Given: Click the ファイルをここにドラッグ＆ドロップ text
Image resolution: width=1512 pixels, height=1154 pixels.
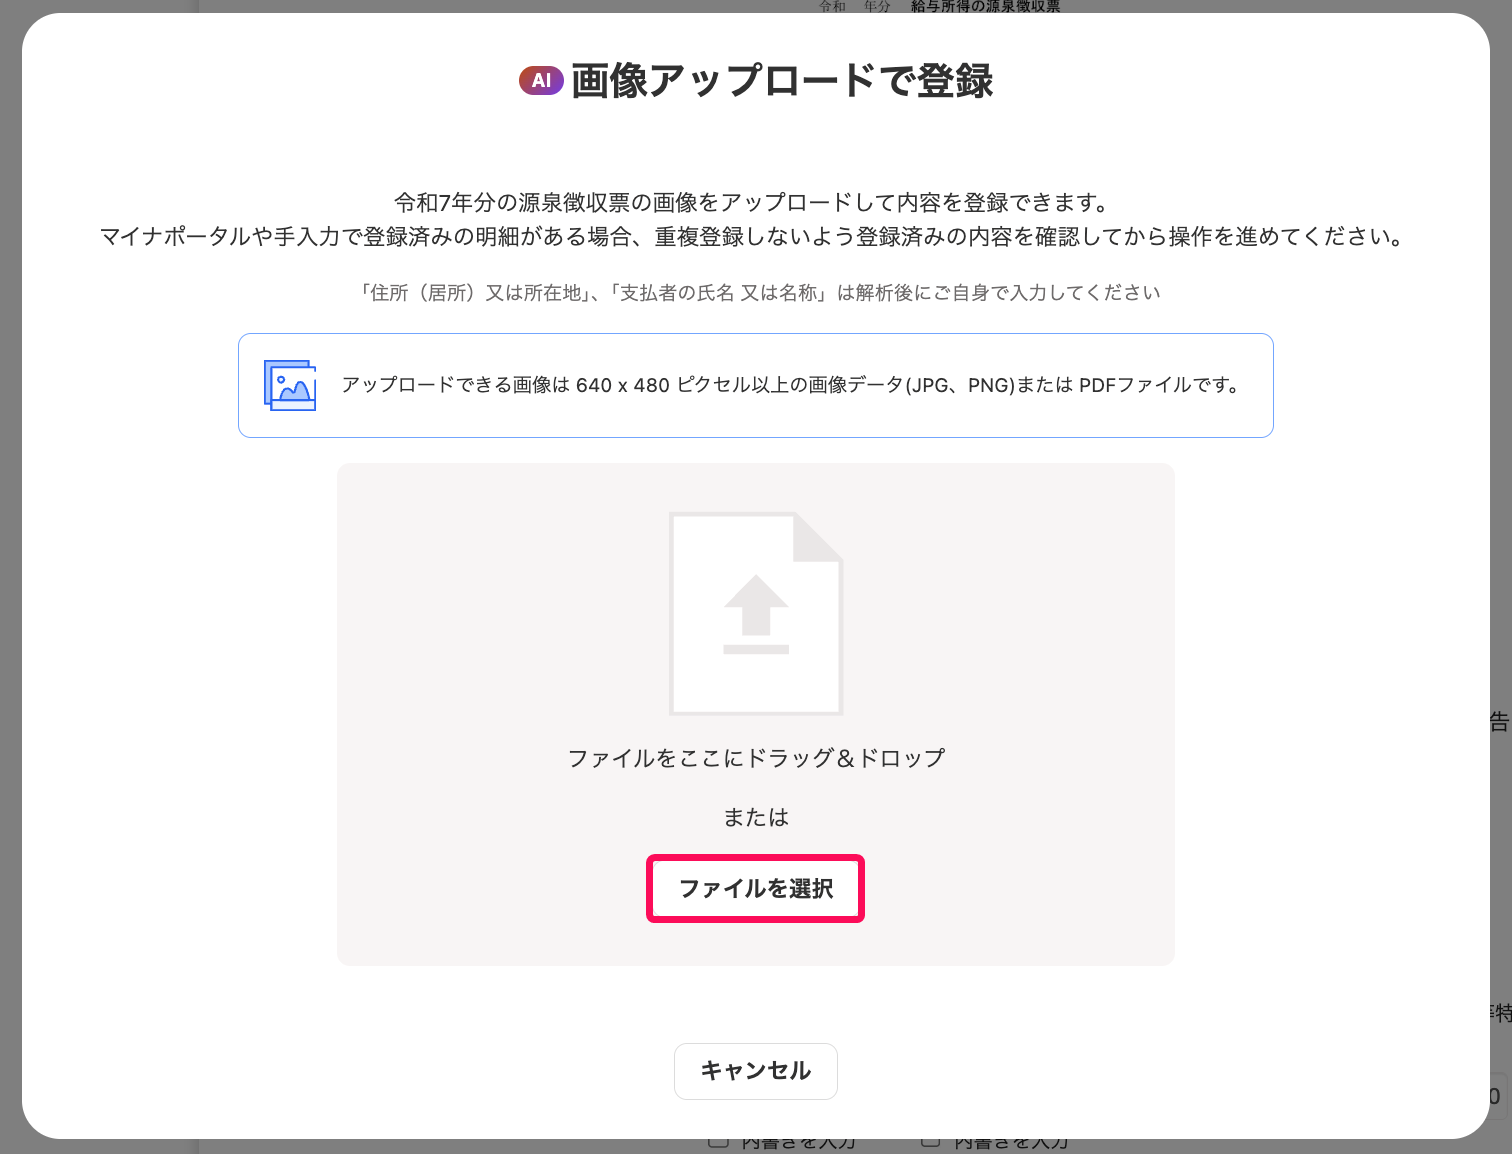Looking at the screenshot, I should [756, 758].
